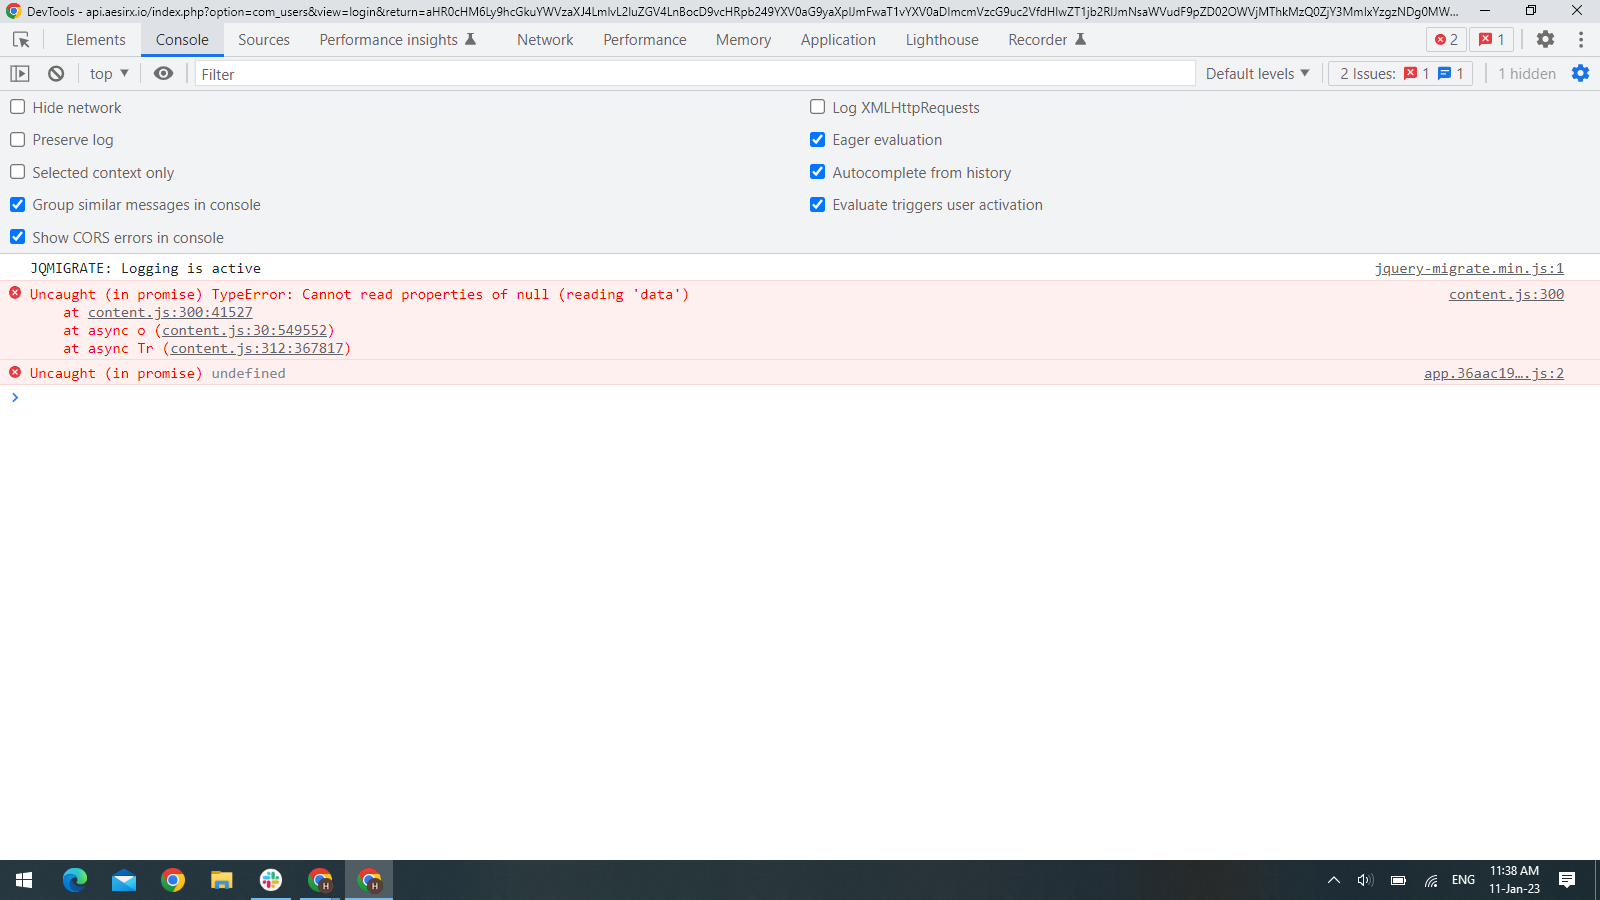The image size is (1600, 900).
Task: Enable the 'Preserve log' checkbox
Action: [17, 139]
